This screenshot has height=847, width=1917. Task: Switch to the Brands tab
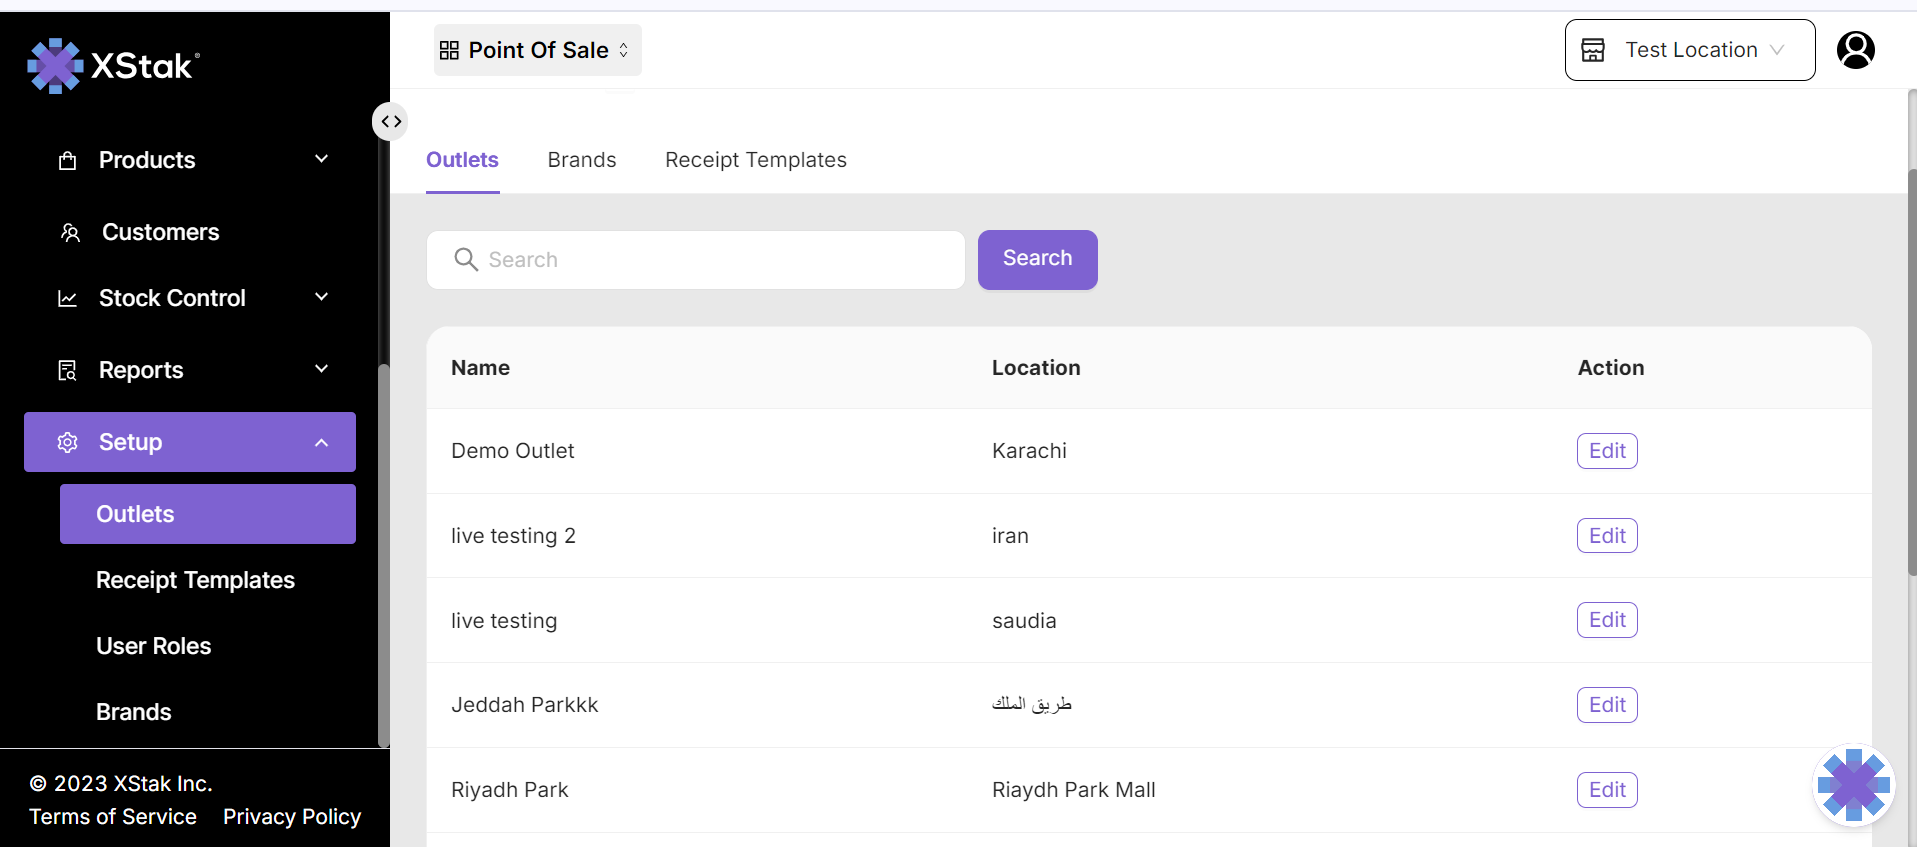point(581,160)
